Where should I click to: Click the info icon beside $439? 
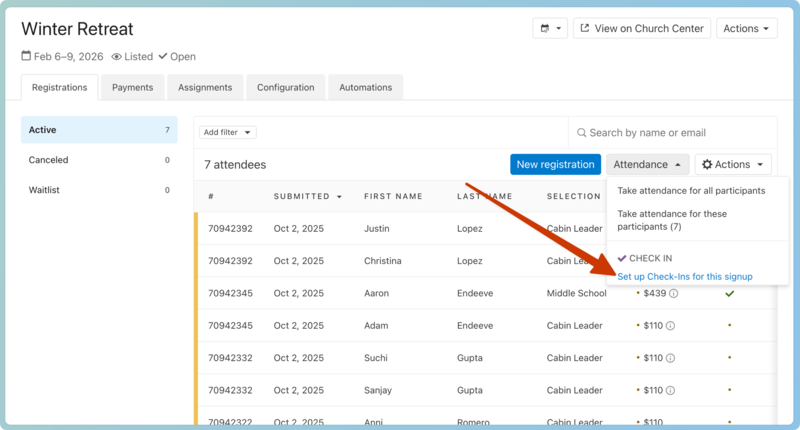pyautogui.click(x=673, y=294)
